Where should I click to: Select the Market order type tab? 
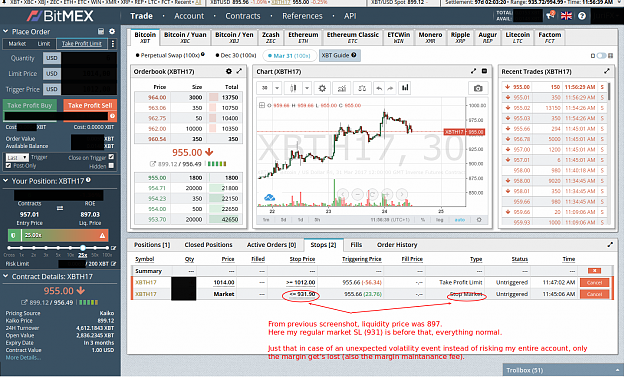click(x=17, y=43)
